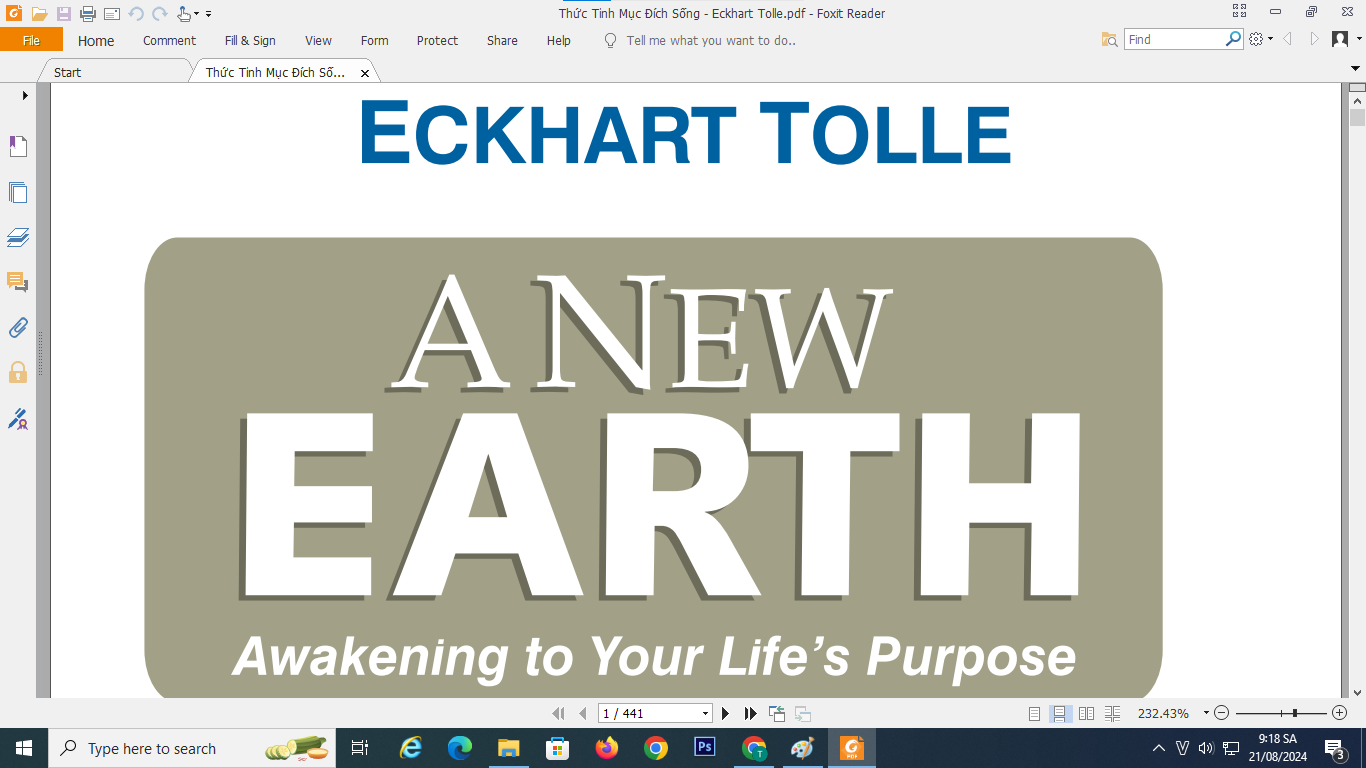The image size is (1366, 768).
Task: Open the Pages thumbnails panel in the sidebar
Action: pos(18,192)
